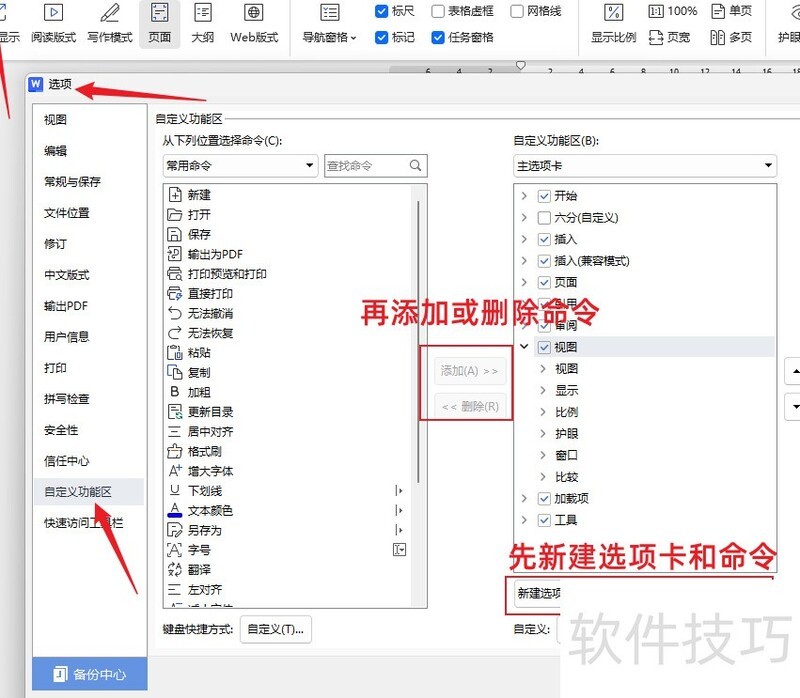800x698 pixels.
Task: Select the 加粗 bold command
Action: 288,392
